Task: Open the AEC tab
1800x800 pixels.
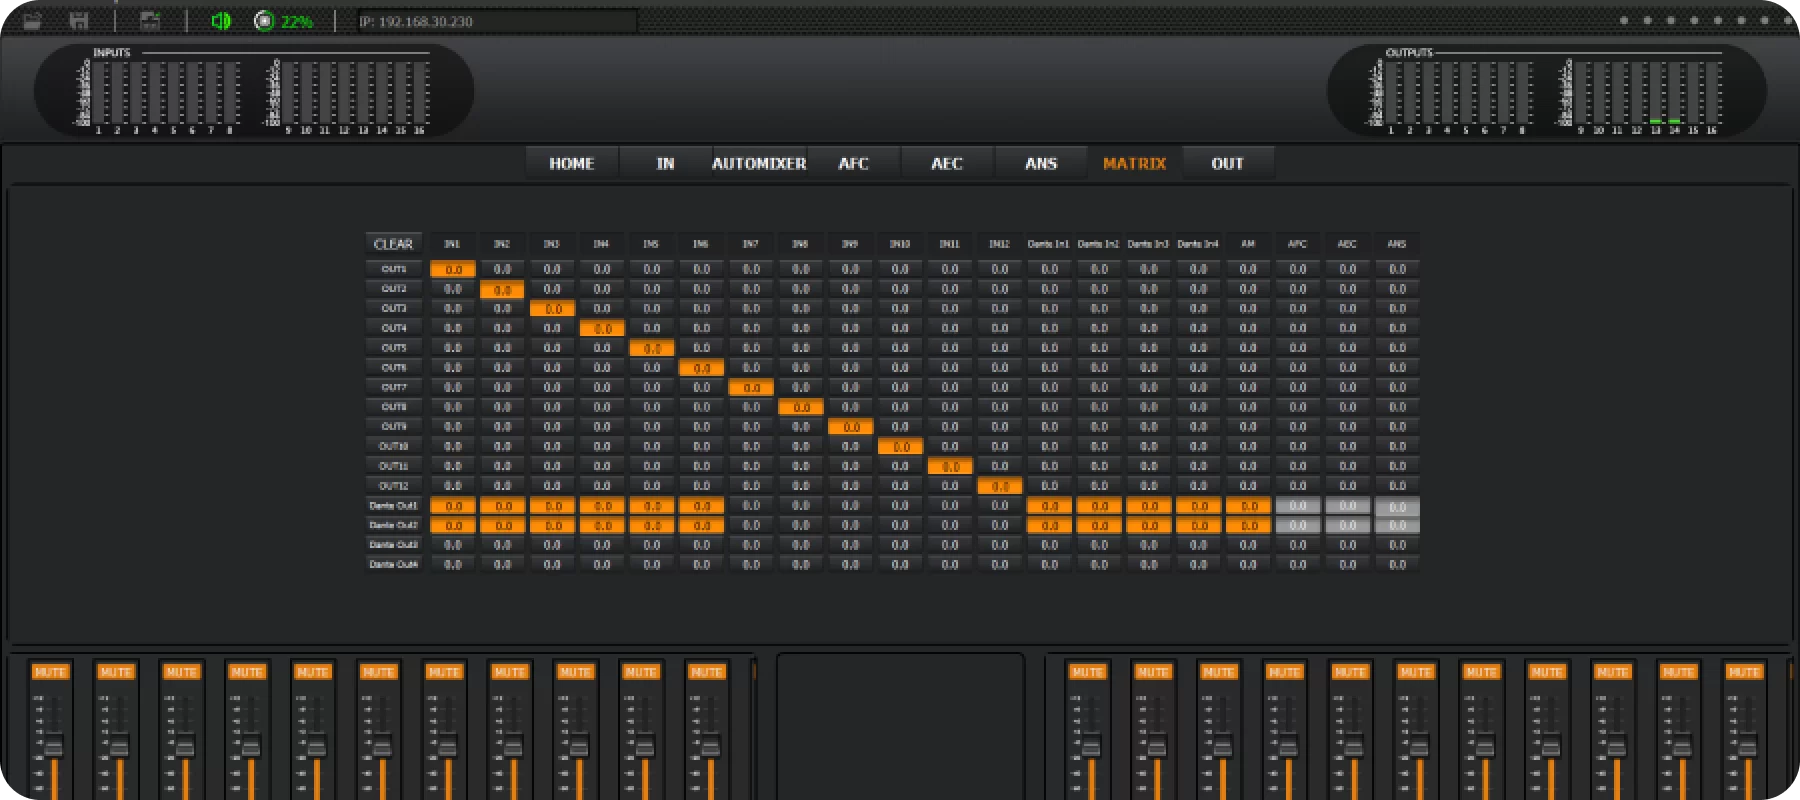Action: 946,163
